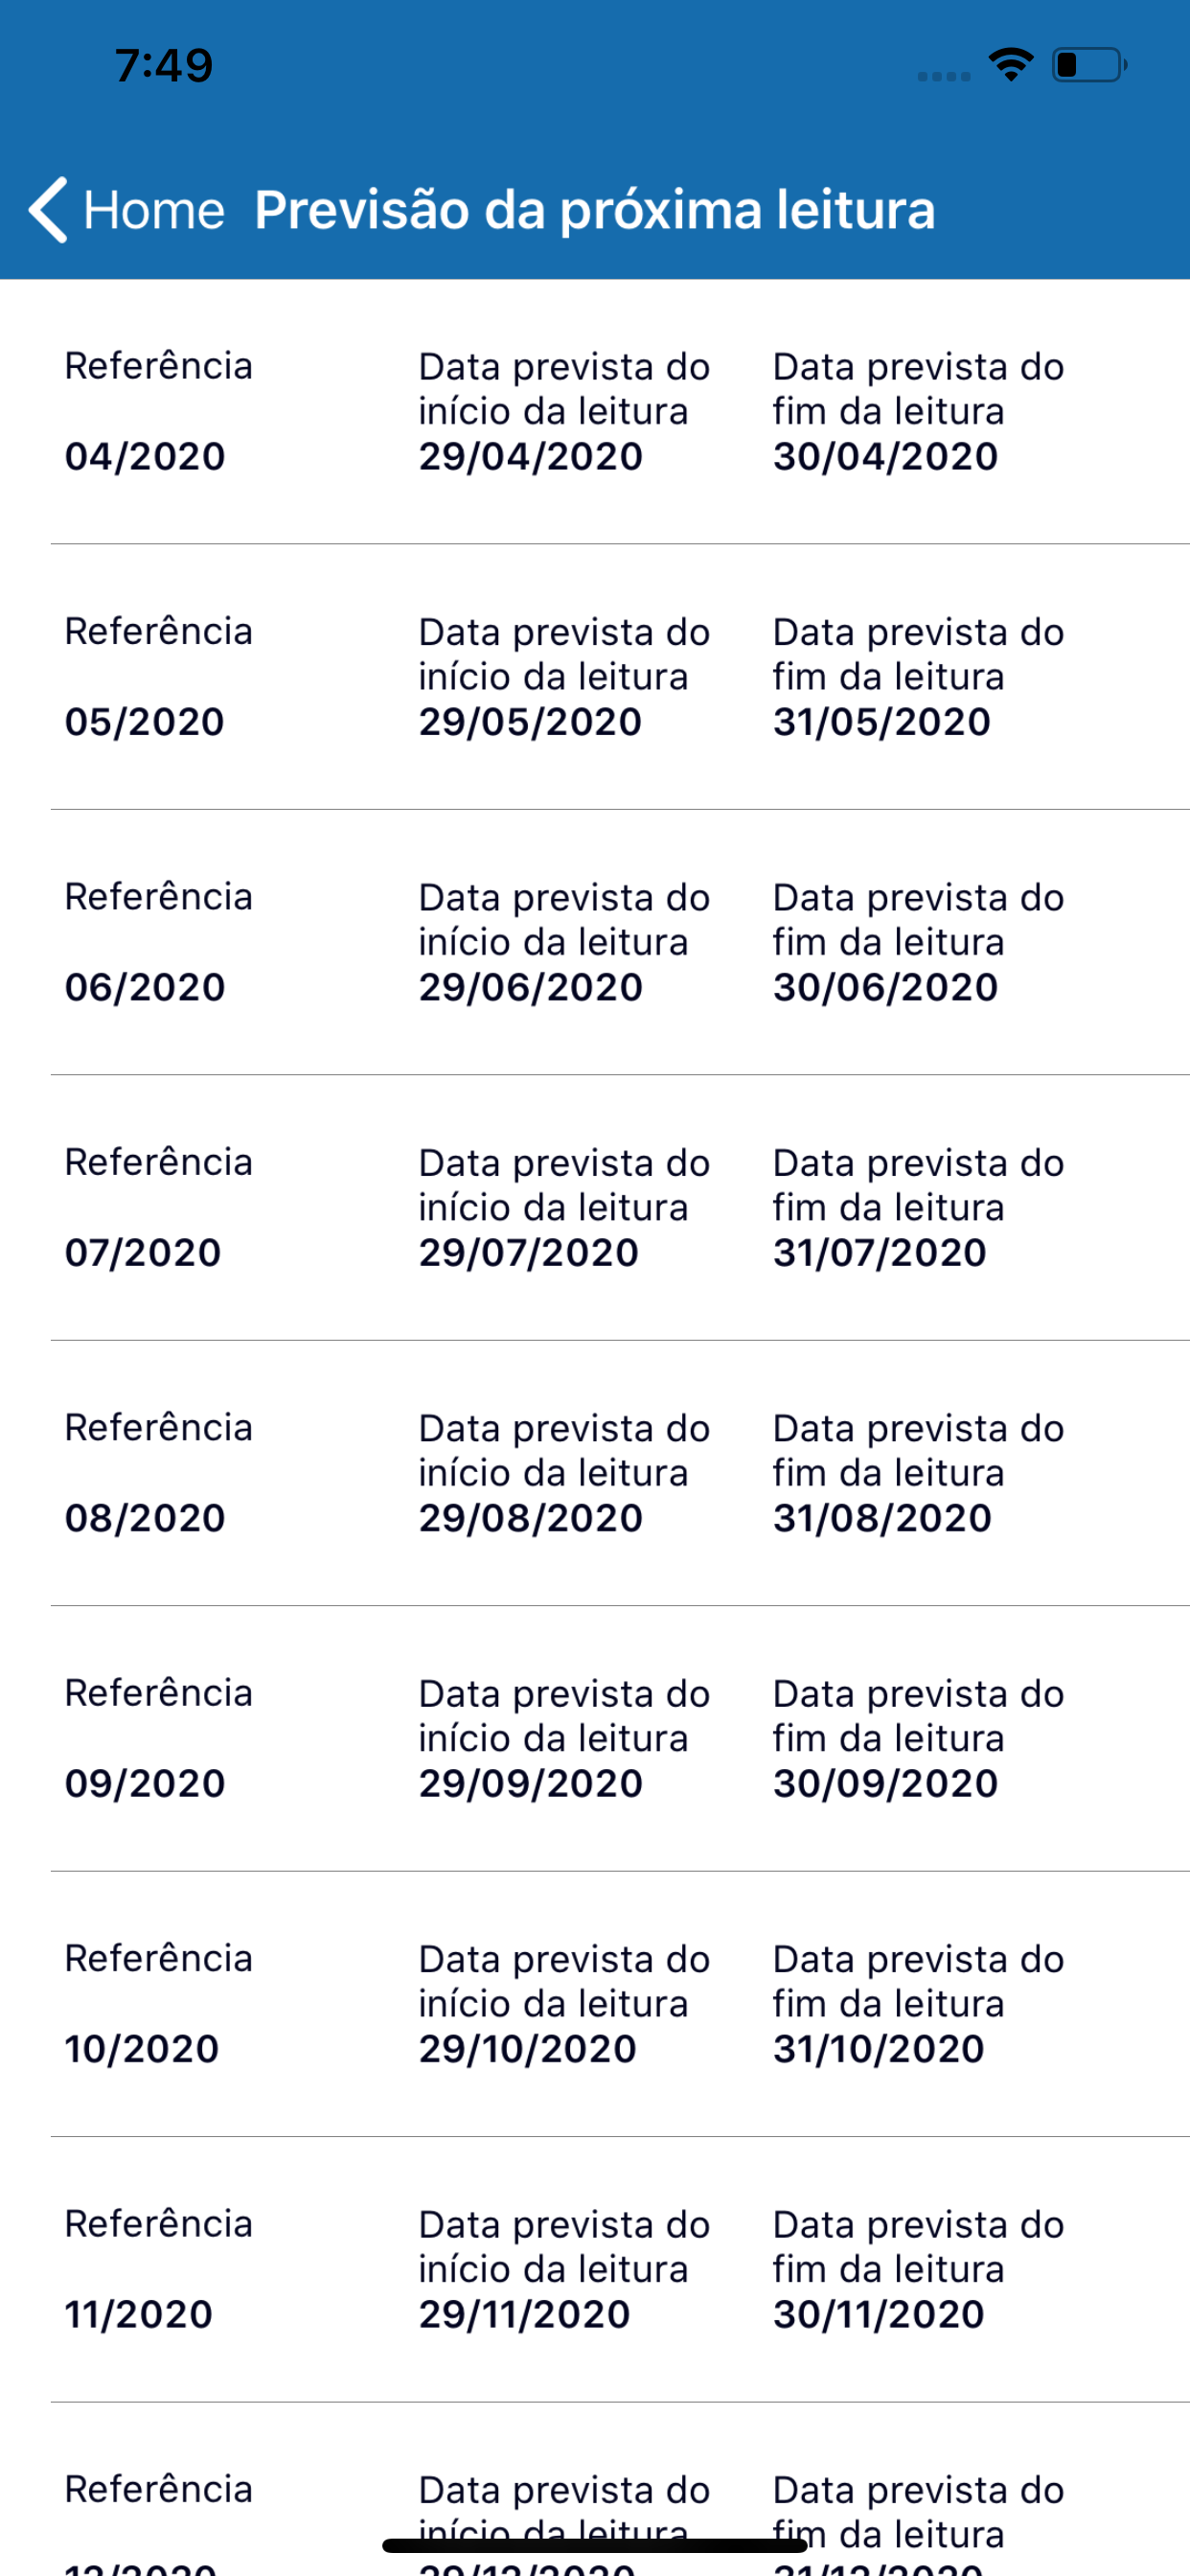Tap end date 31/05/2020
Viewport: 1190px width, 2576px height.
coord(882,722)
